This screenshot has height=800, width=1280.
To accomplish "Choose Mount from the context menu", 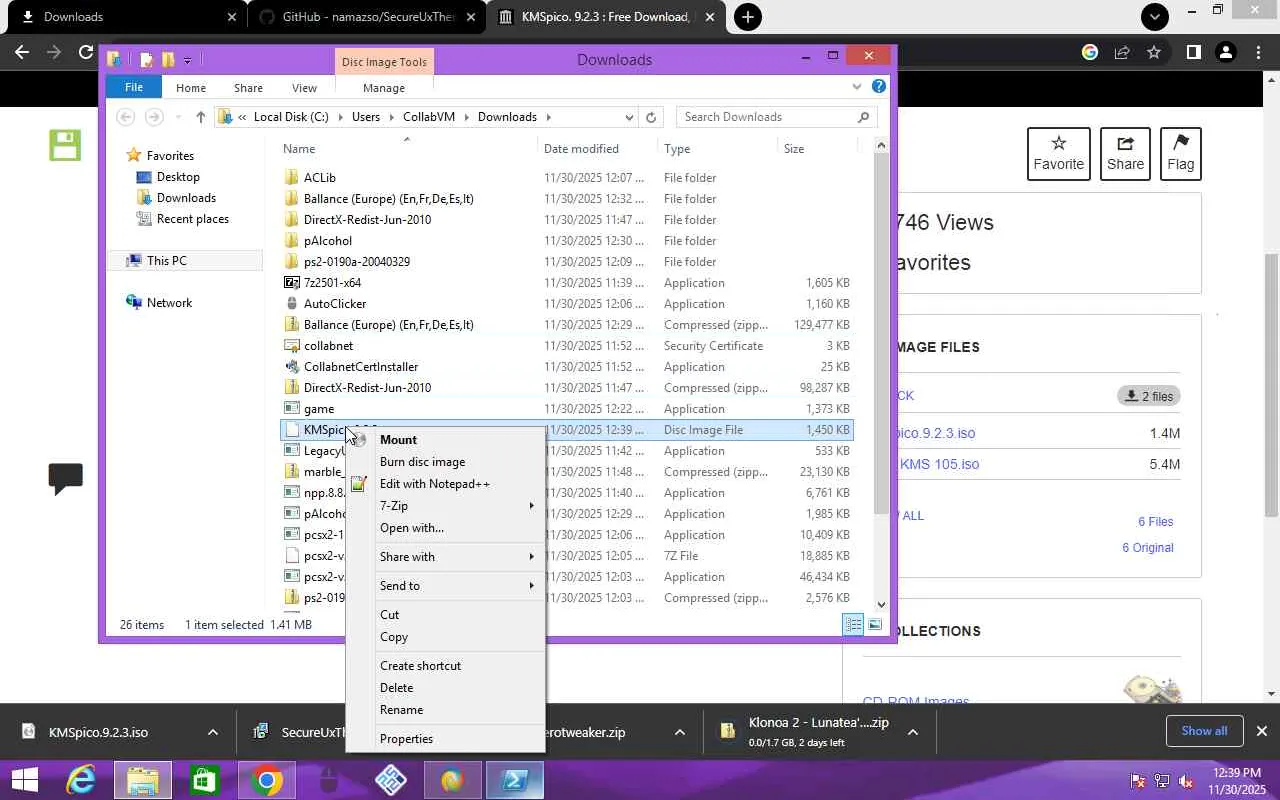I will (445, 440).
